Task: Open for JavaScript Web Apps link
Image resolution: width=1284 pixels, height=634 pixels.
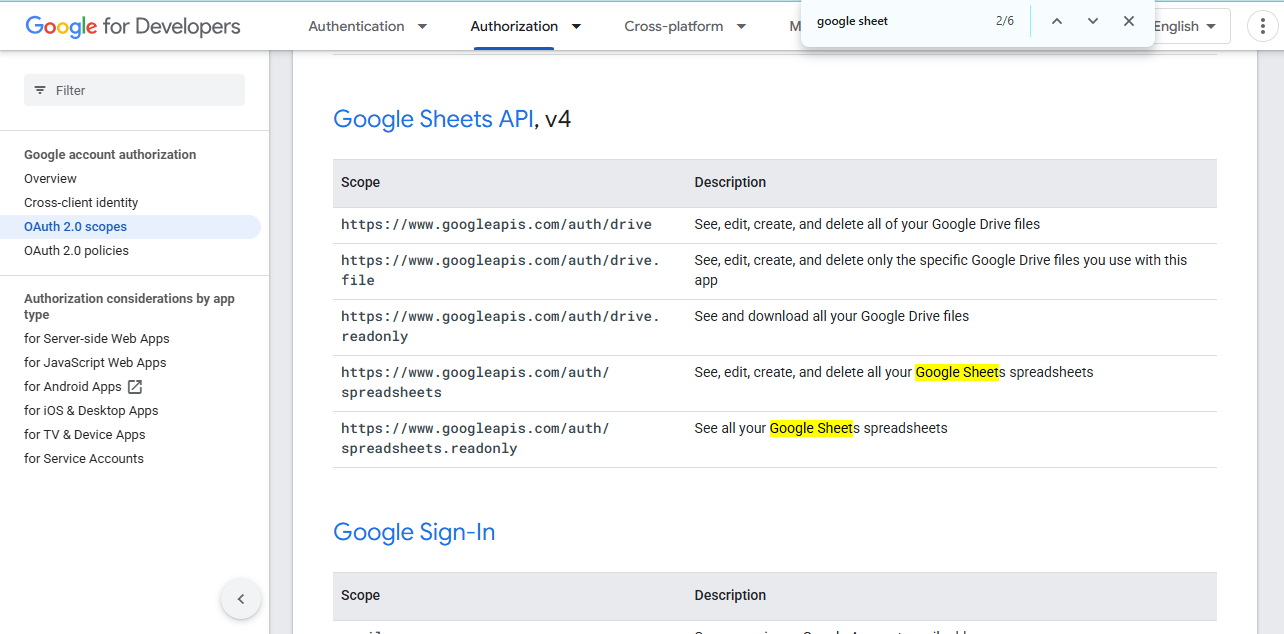Action: pyautogui.click(x=95, y=363)
